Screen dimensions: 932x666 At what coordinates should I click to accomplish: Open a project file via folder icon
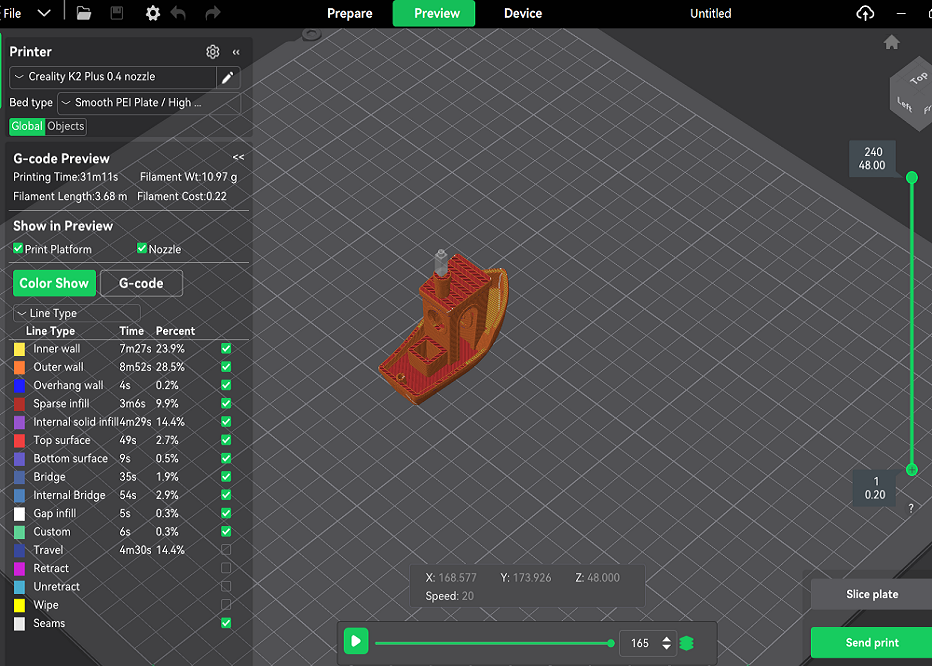pos(83,13)
